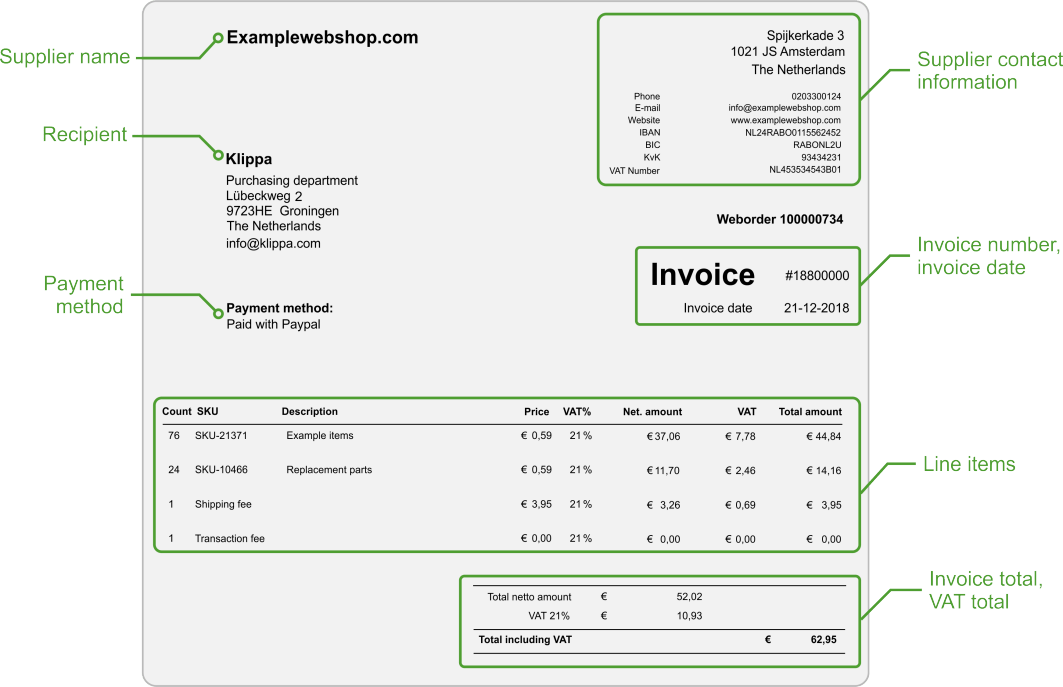Select the Replacement parts description

[329, 470]
